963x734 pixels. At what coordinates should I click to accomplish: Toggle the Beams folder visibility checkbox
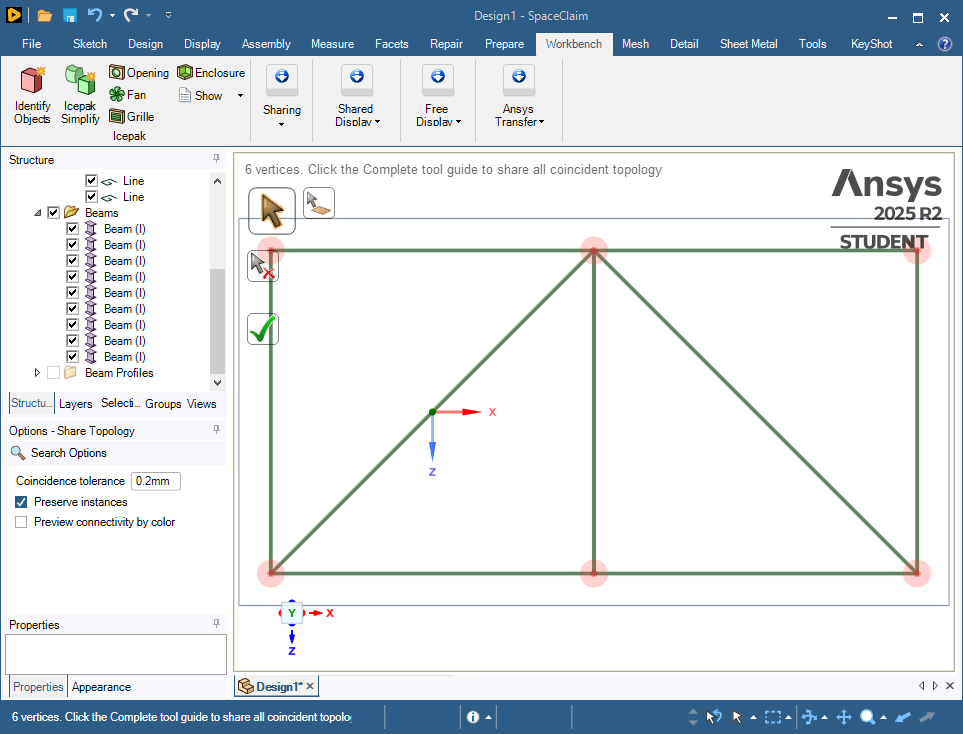pyautogui.click(x=54, y=213)
